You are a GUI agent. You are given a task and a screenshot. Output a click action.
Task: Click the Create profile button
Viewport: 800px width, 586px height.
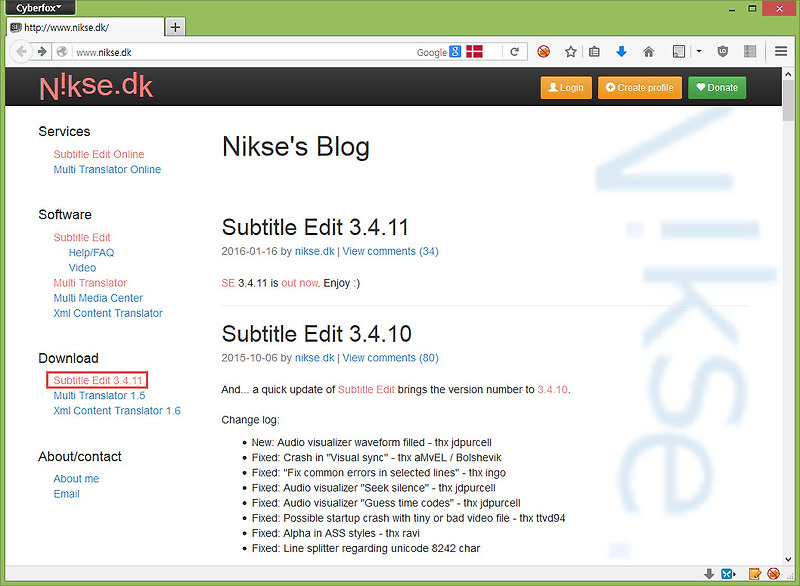(639, 88)
